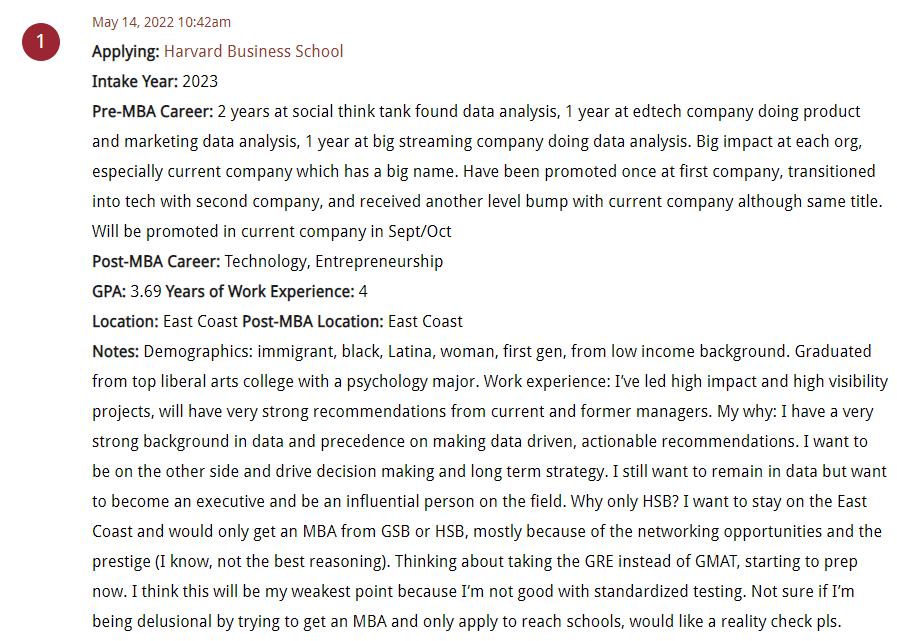Click the bold GPA label
The image size is (897, 641).
[x=109, y=292]
